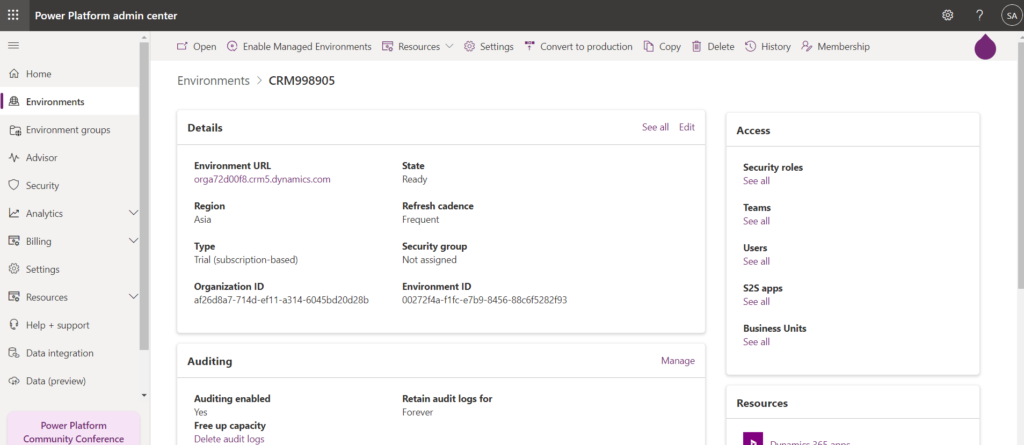
Task: Click the Delete trash icon in toolbar
Action: [697, 47]
